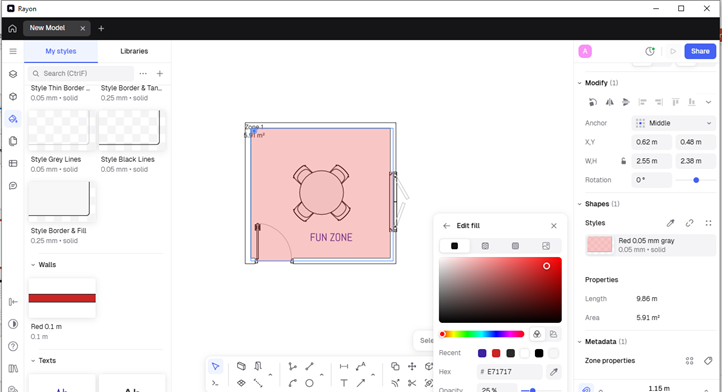Click the unlink style chain icon
722x392 pixels.
click(x=689, y=223)
